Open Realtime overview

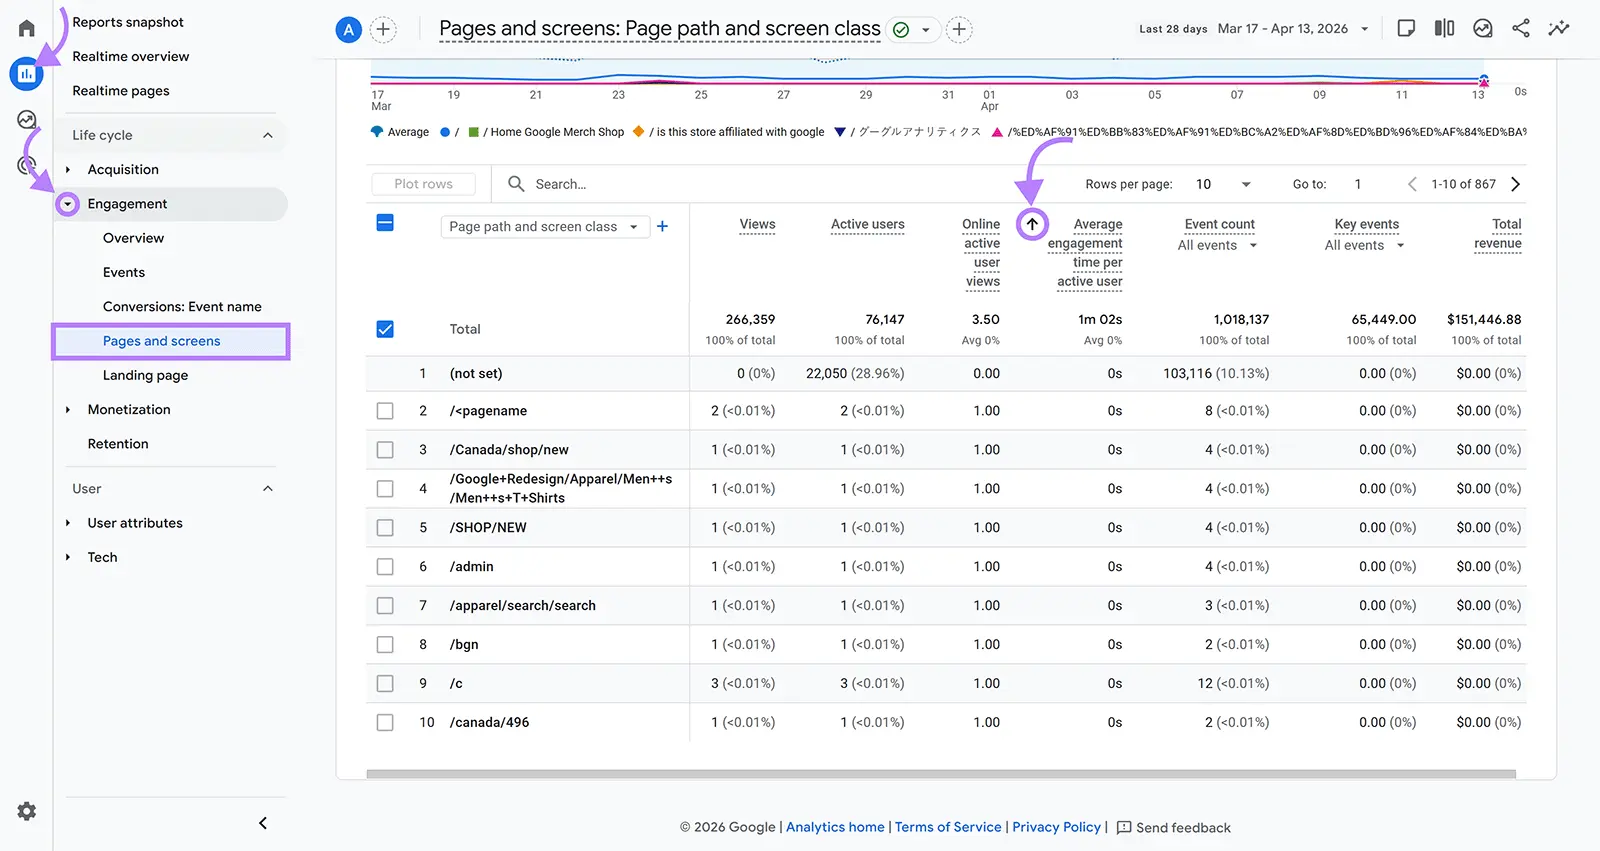pyautogui.click(x=131, y=57)
